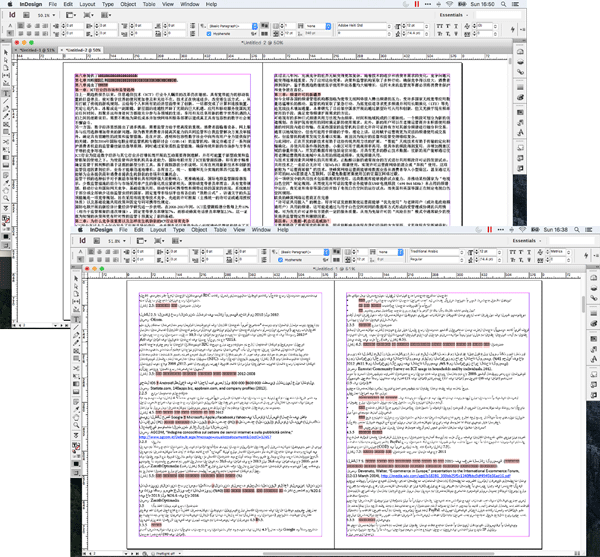Image resolution: width=600 pixels, height=557 pixels.
Task: Open the Layout menu above Untitled-1 window
Action: point(158,230)
